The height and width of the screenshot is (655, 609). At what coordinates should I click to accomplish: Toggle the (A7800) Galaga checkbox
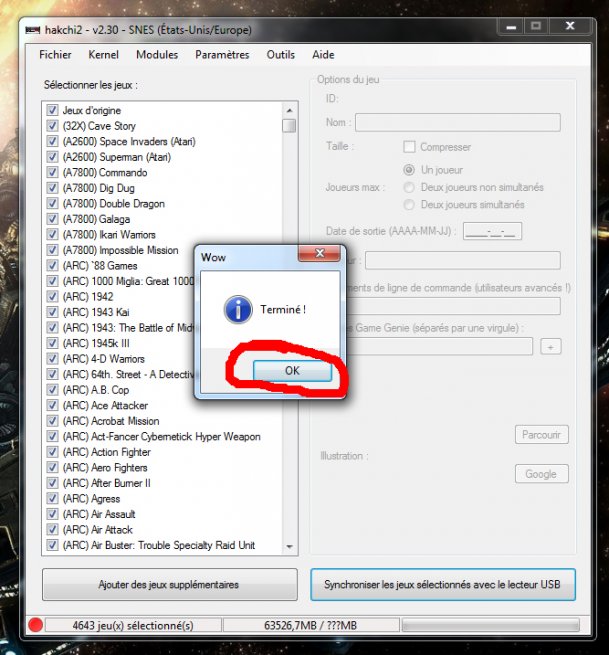(x=53, y=219)
